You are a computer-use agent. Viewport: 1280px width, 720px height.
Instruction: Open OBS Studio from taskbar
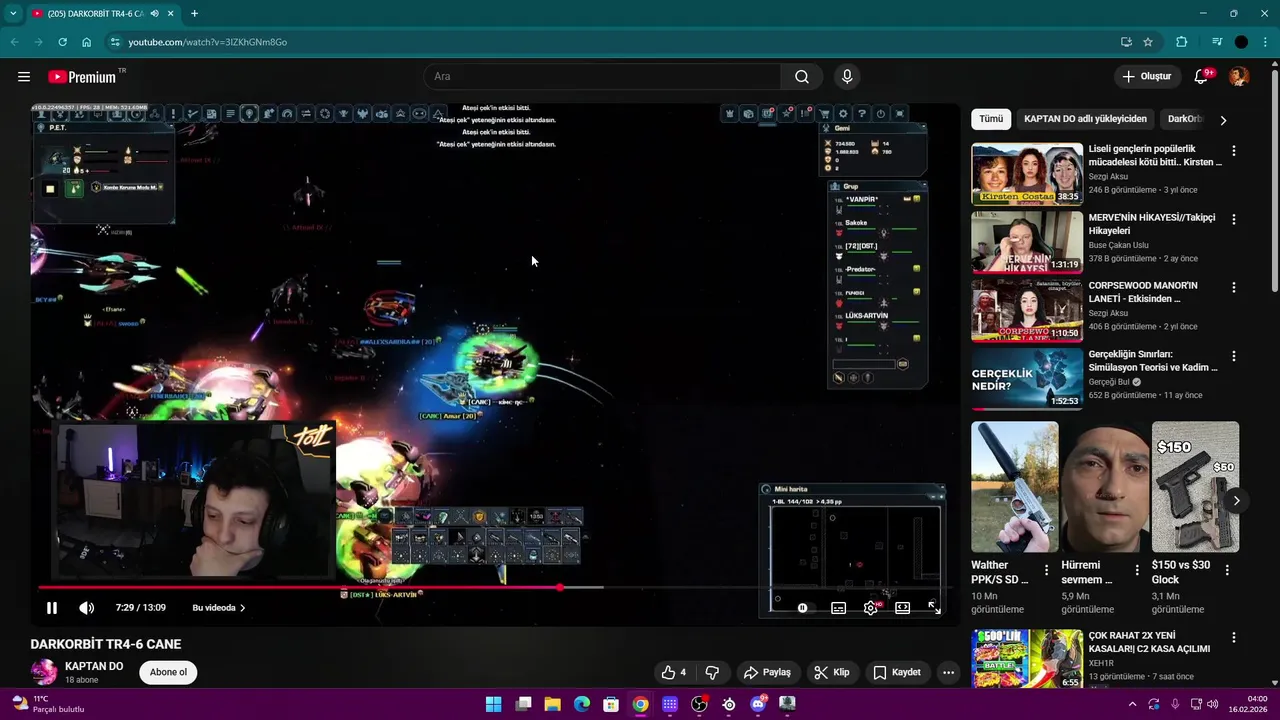(x=699, y=704)
